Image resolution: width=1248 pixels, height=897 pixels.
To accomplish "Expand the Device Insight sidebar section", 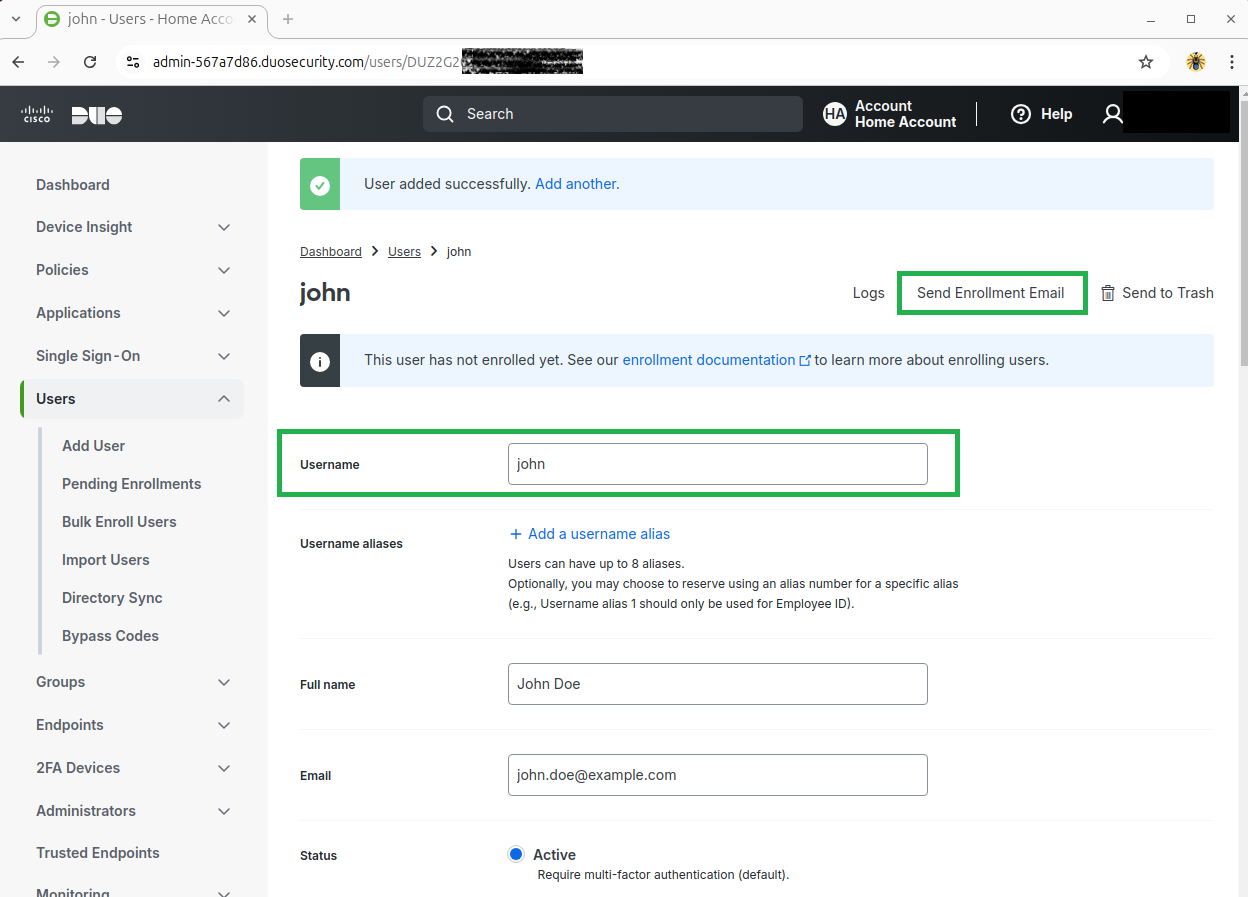I will [x=224, y=228].
